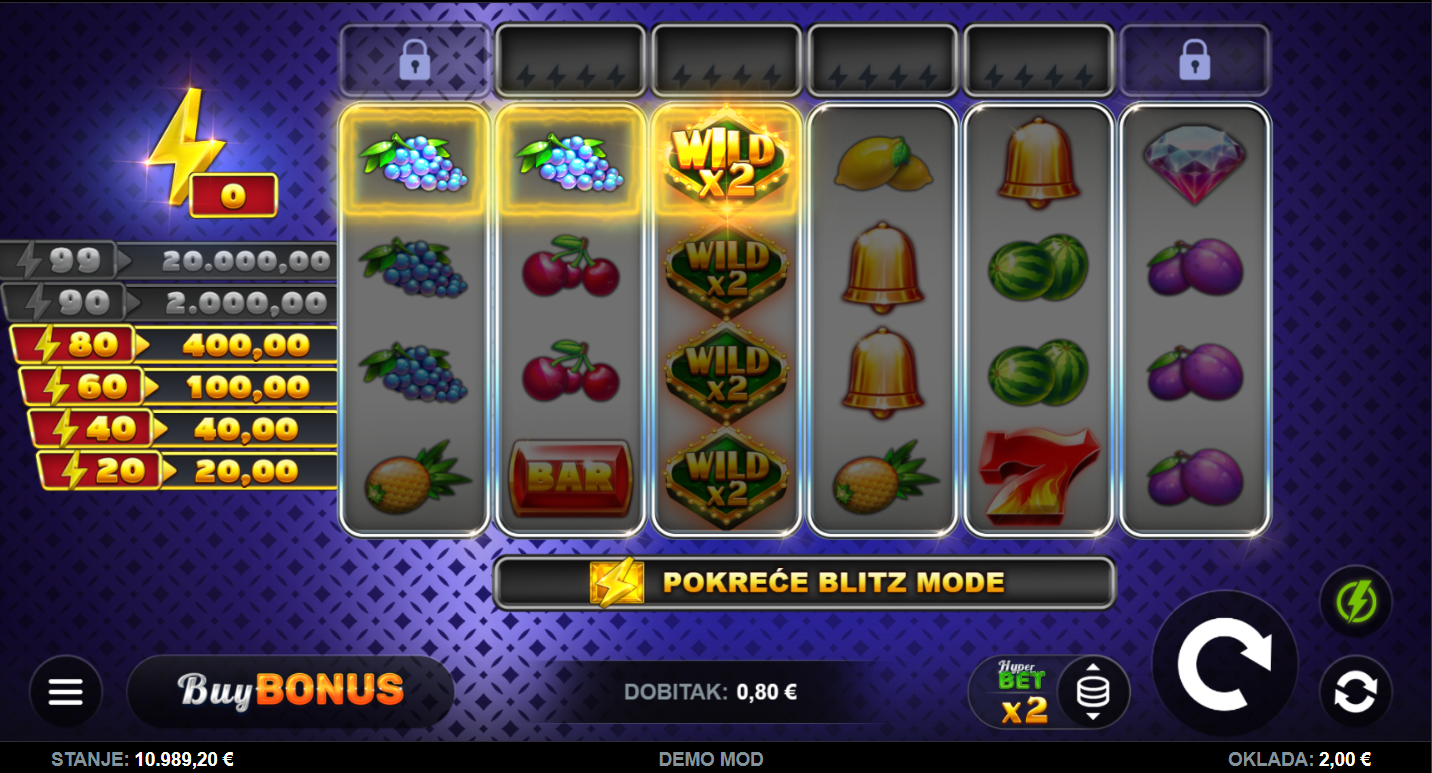Click the locked slot above the first reel

click(x=414, y=61)
